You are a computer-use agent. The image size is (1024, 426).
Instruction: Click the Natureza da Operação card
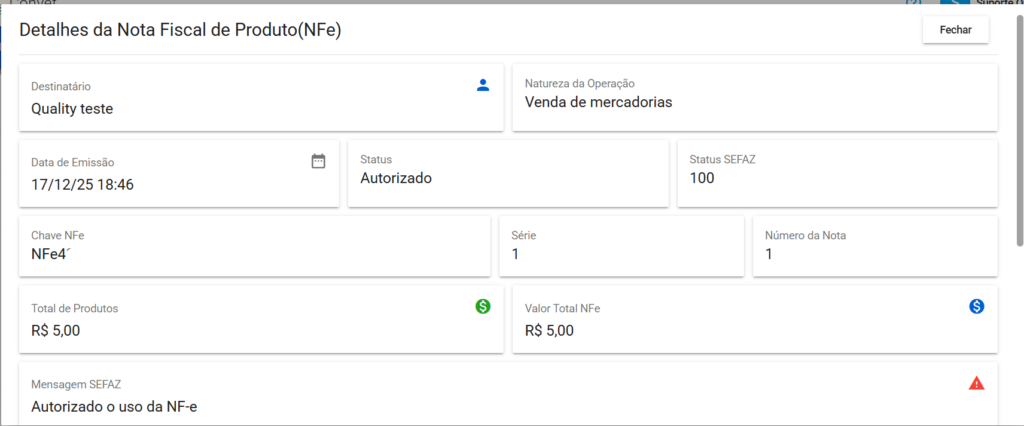[754, 97]
